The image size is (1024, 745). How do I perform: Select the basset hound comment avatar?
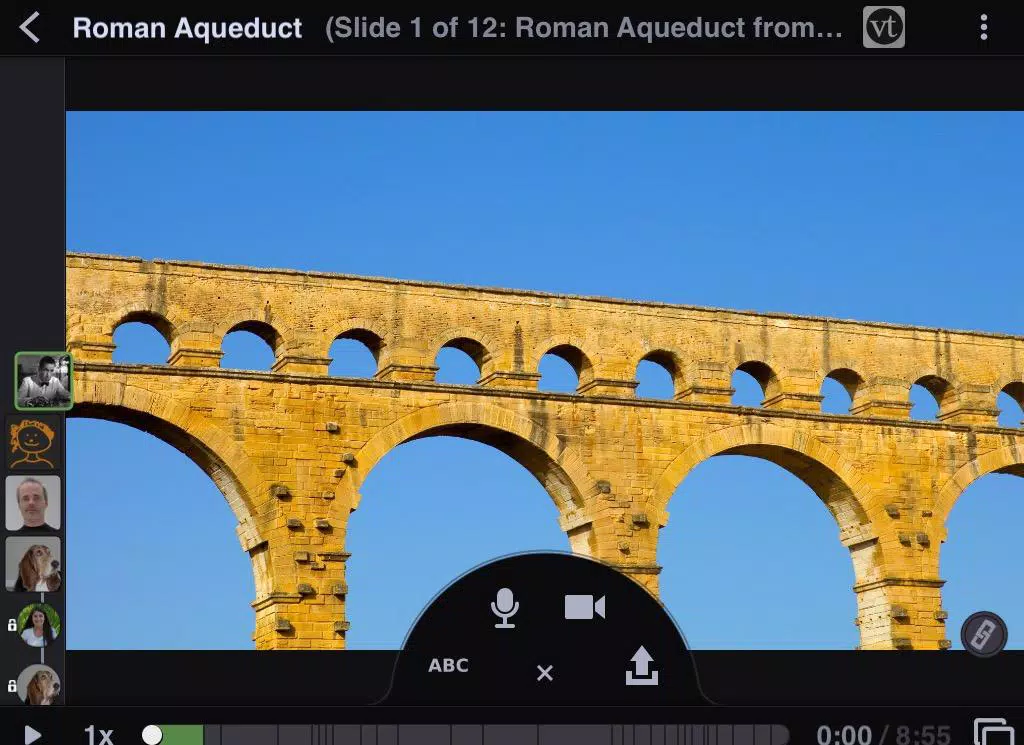tap(33, 564)
